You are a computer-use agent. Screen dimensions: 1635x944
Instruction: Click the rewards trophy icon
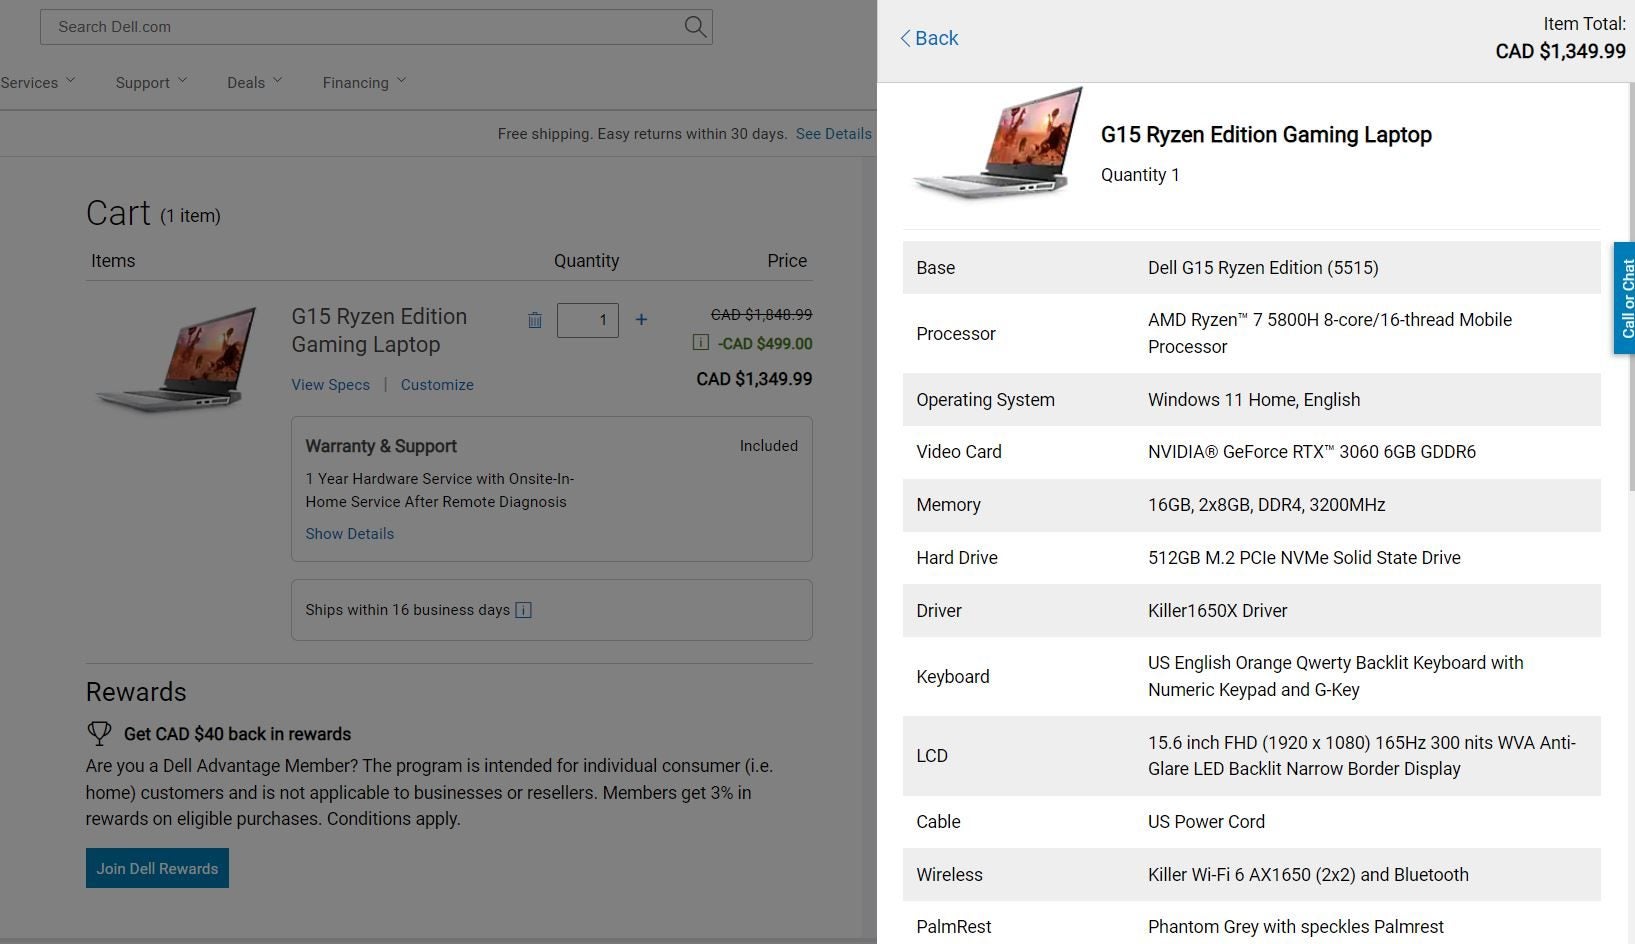click(x=99, y=733)
